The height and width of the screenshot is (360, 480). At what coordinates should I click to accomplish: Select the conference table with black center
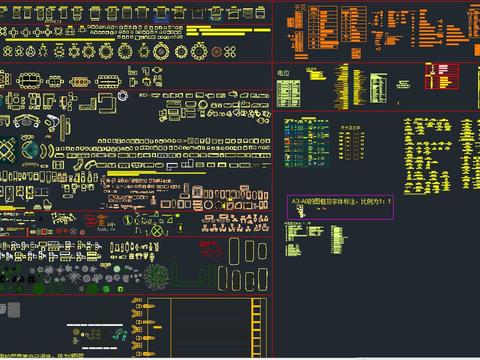coord(30,81)
